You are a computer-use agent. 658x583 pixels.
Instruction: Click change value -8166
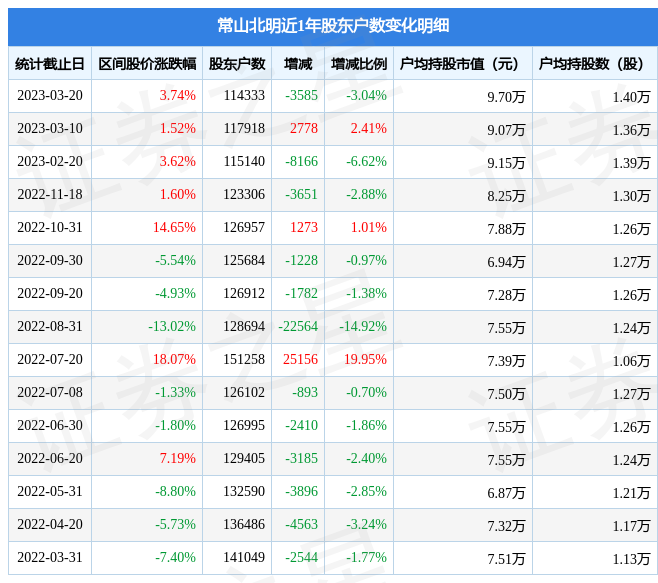click(301, 161)
